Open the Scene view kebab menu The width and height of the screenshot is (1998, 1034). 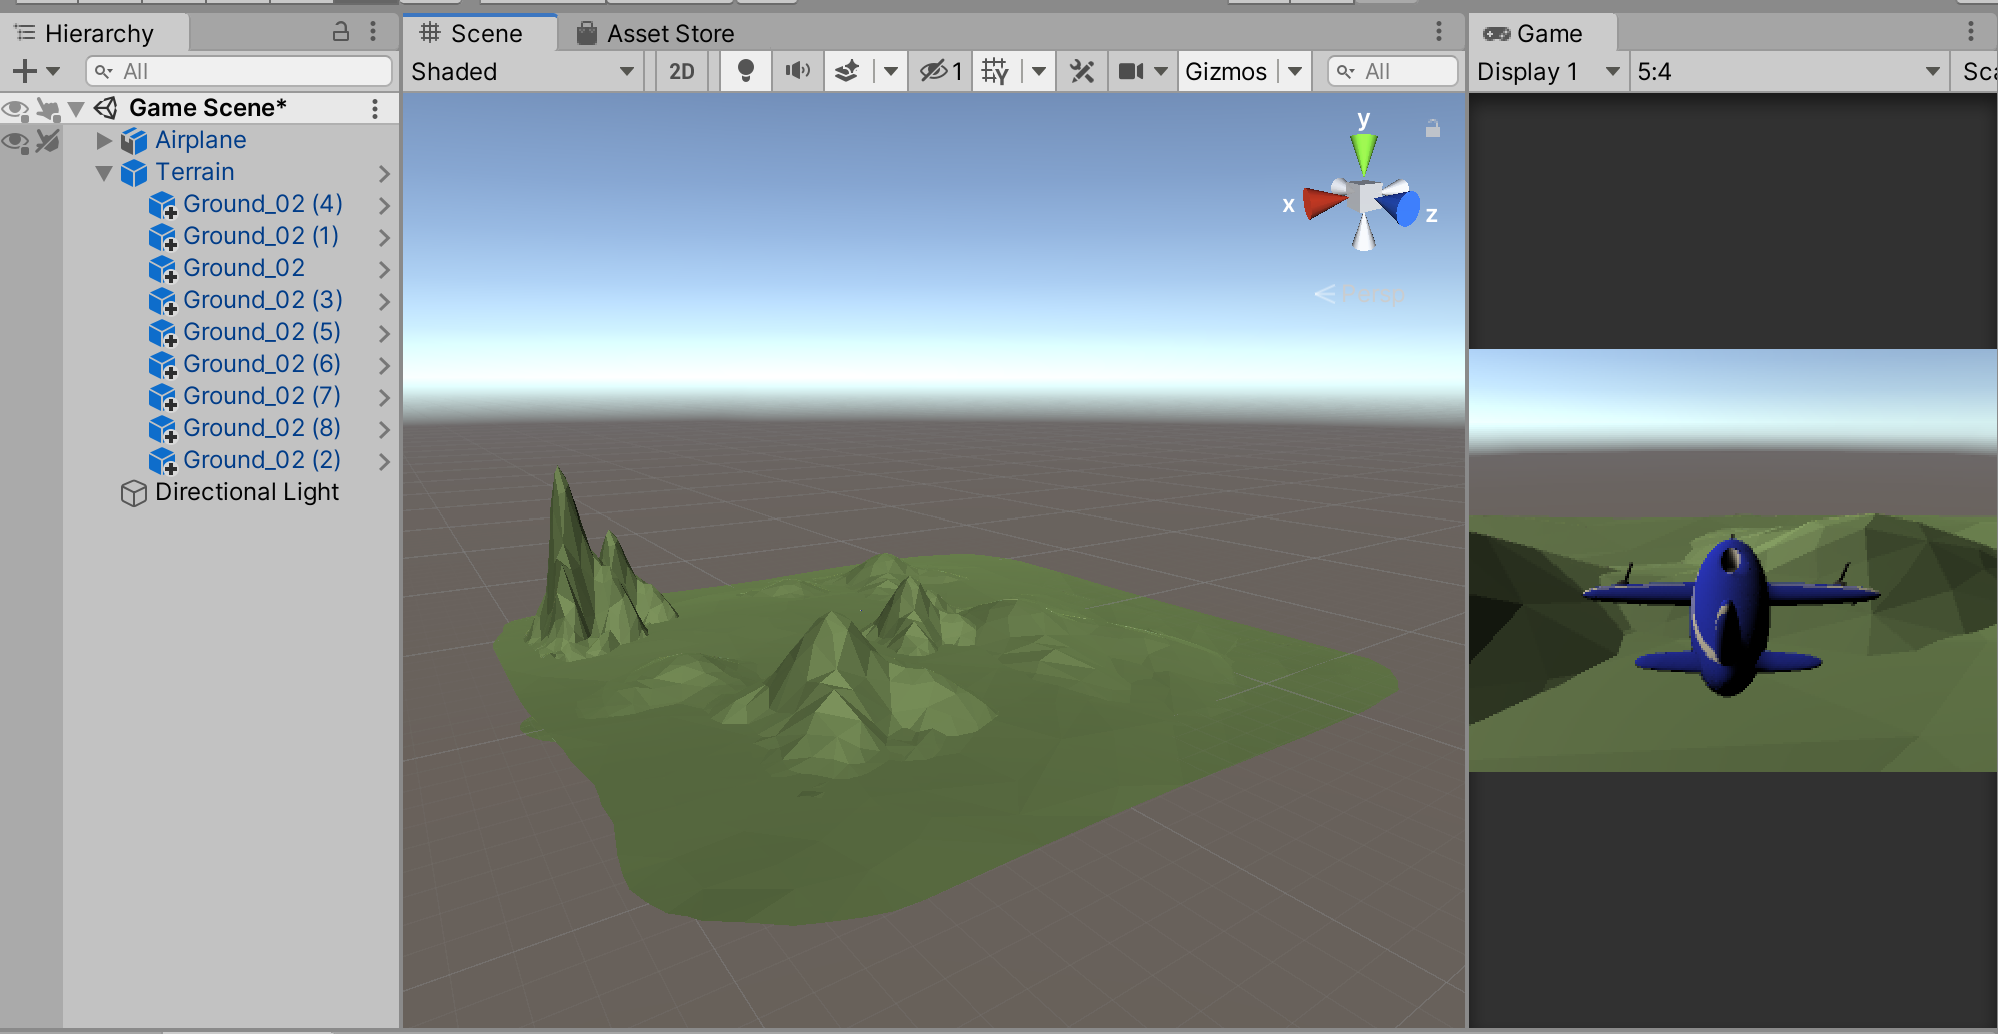[x=1439, y=32]
